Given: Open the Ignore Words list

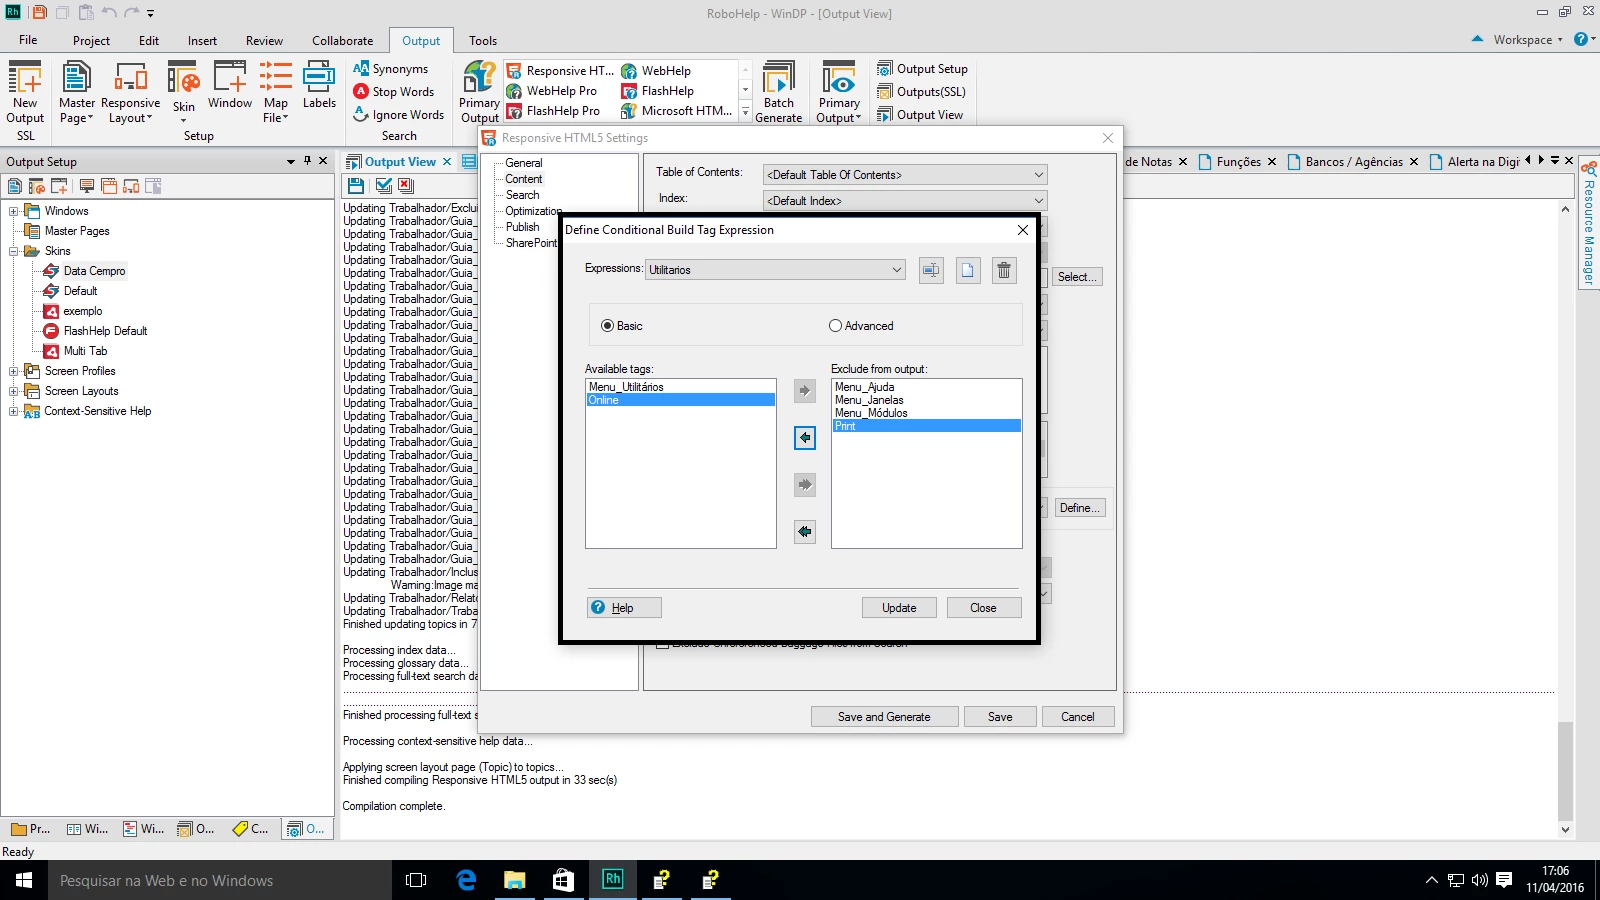Looking at the screenshot, I should (399, 115).
